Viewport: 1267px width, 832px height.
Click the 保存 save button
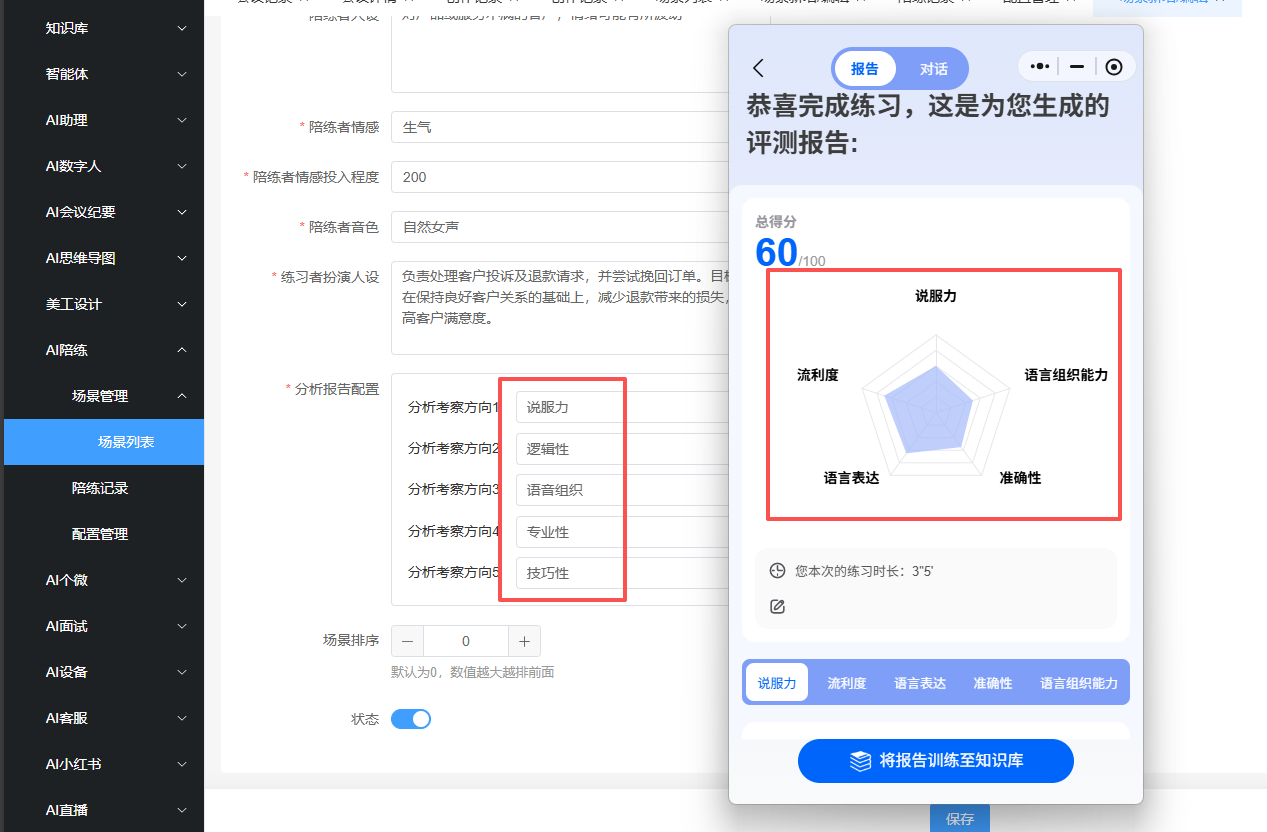959,818
